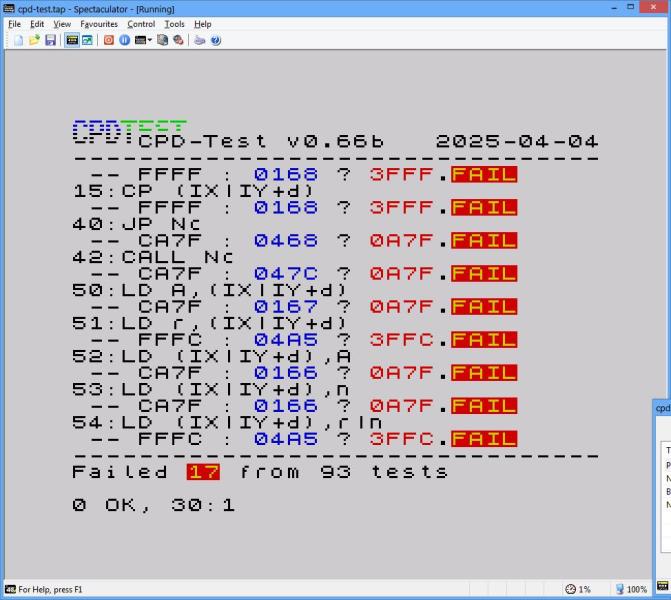Click the tape browser drives icon
Viewport: 671px width, 600px height.
[163, 40]
